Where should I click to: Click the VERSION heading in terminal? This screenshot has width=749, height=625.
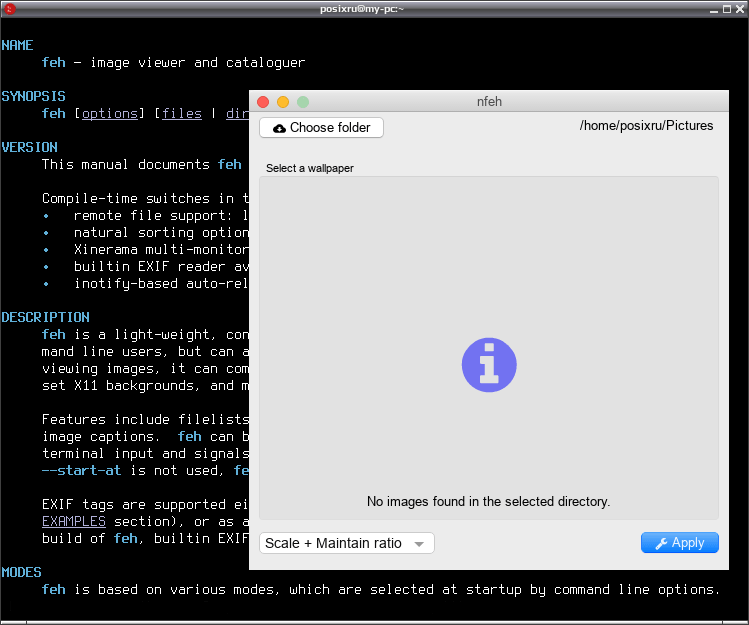pos(30,148)
